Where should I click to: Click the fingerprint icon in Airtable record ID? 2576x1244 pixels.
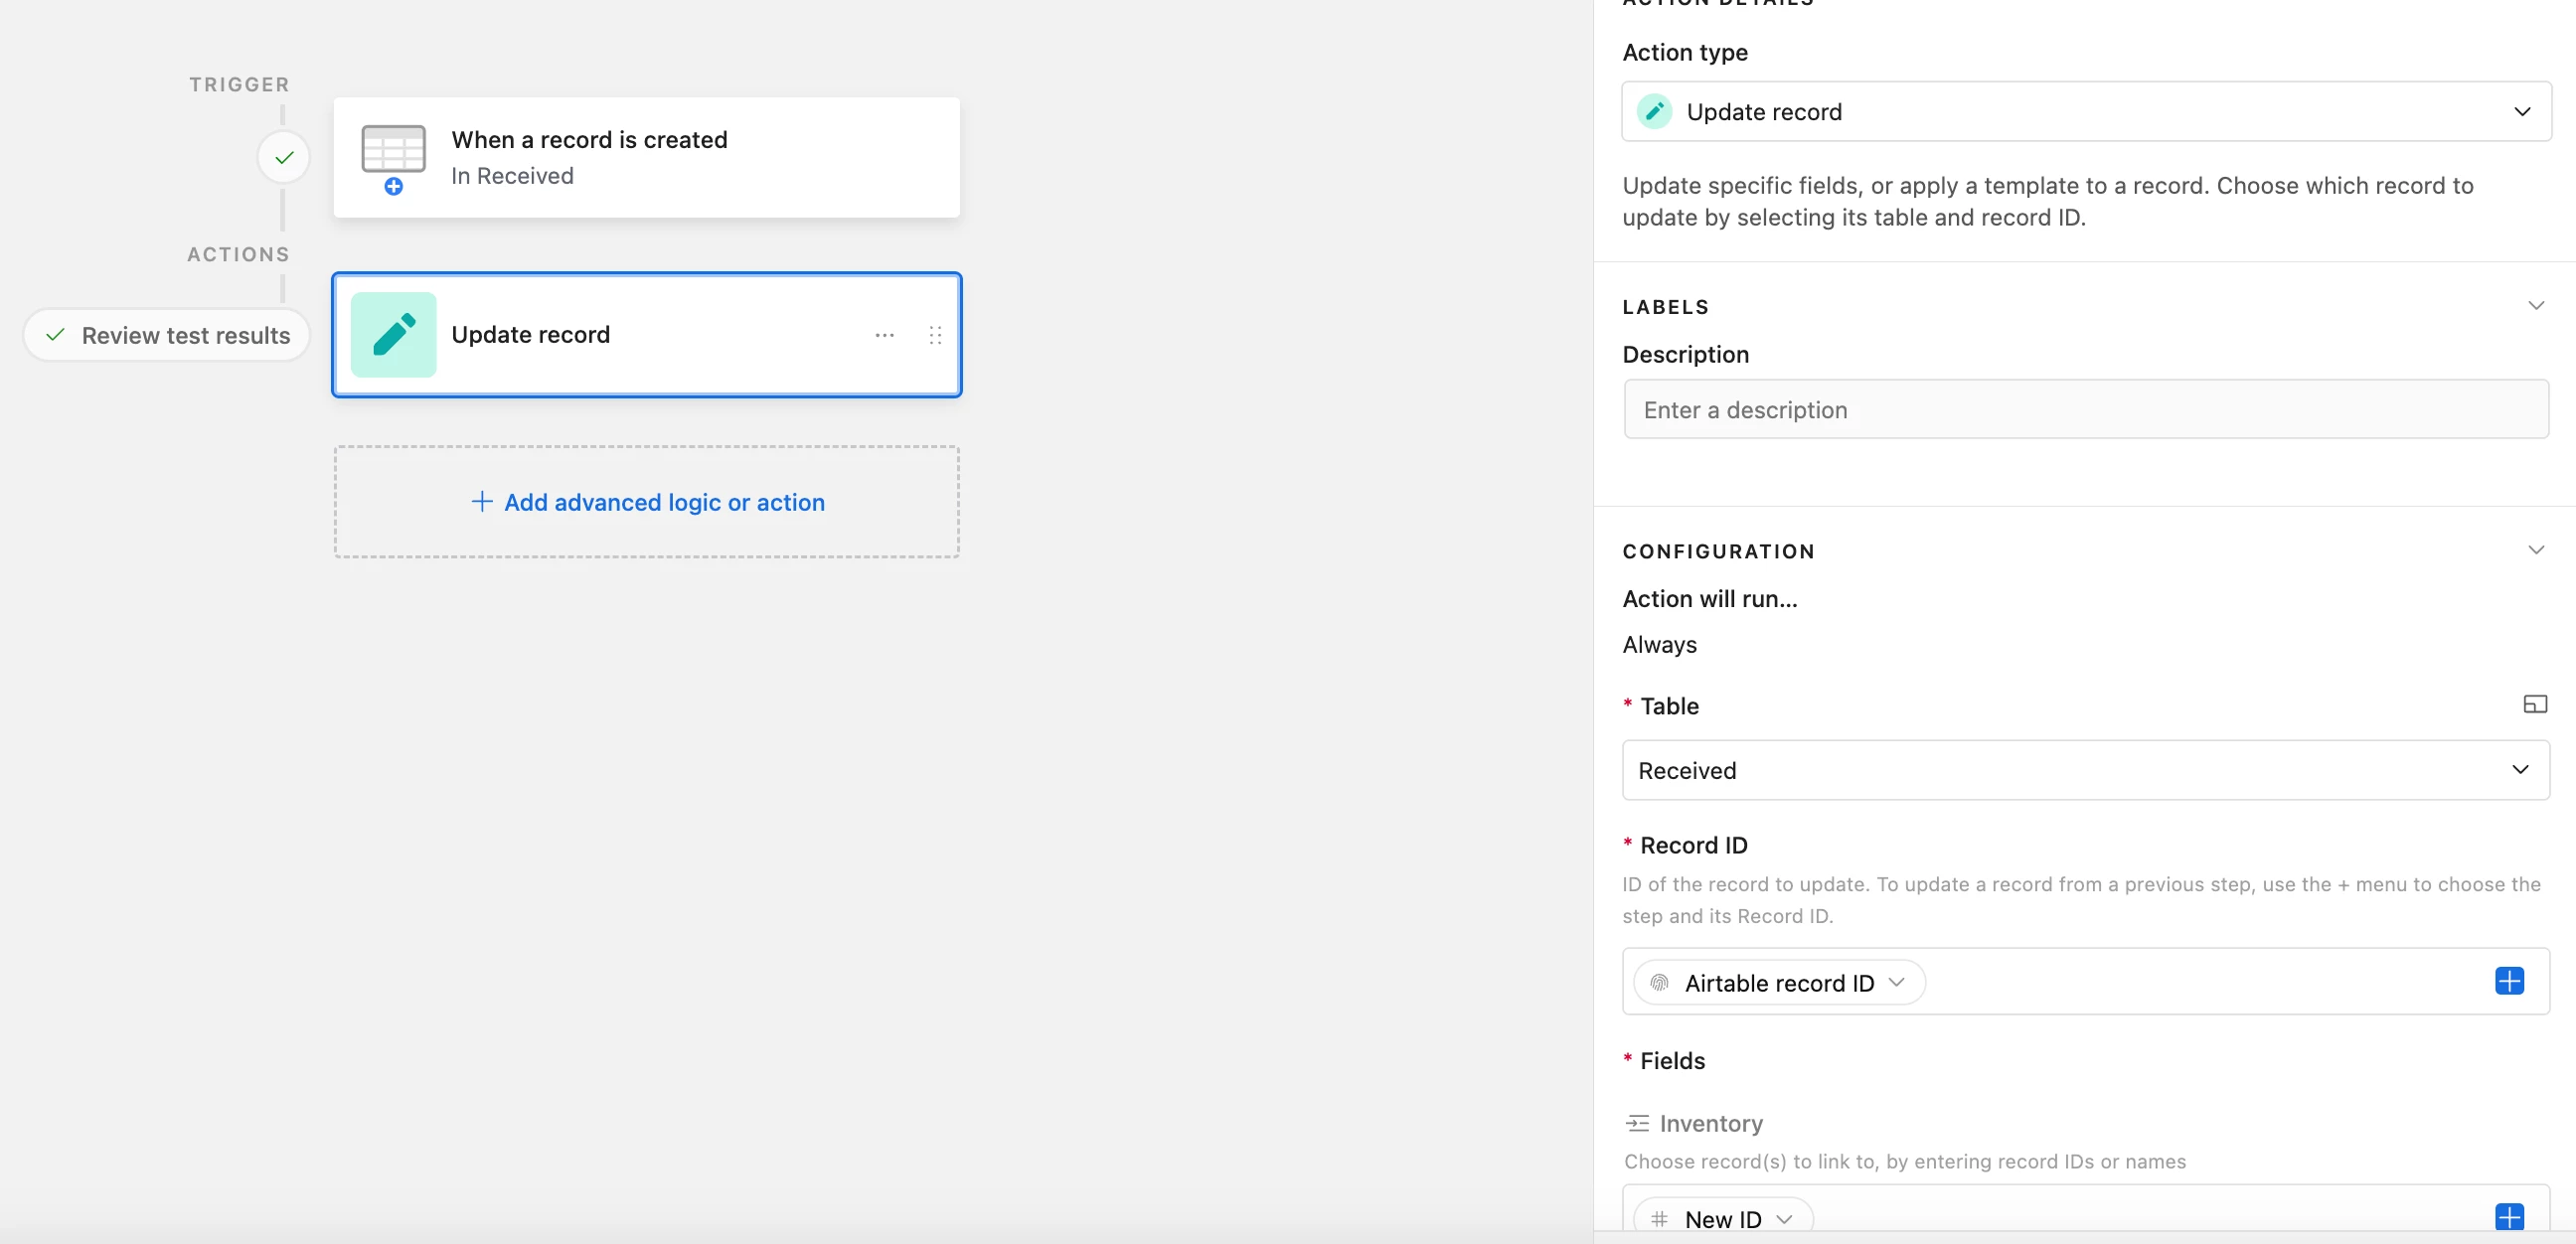1659,983
